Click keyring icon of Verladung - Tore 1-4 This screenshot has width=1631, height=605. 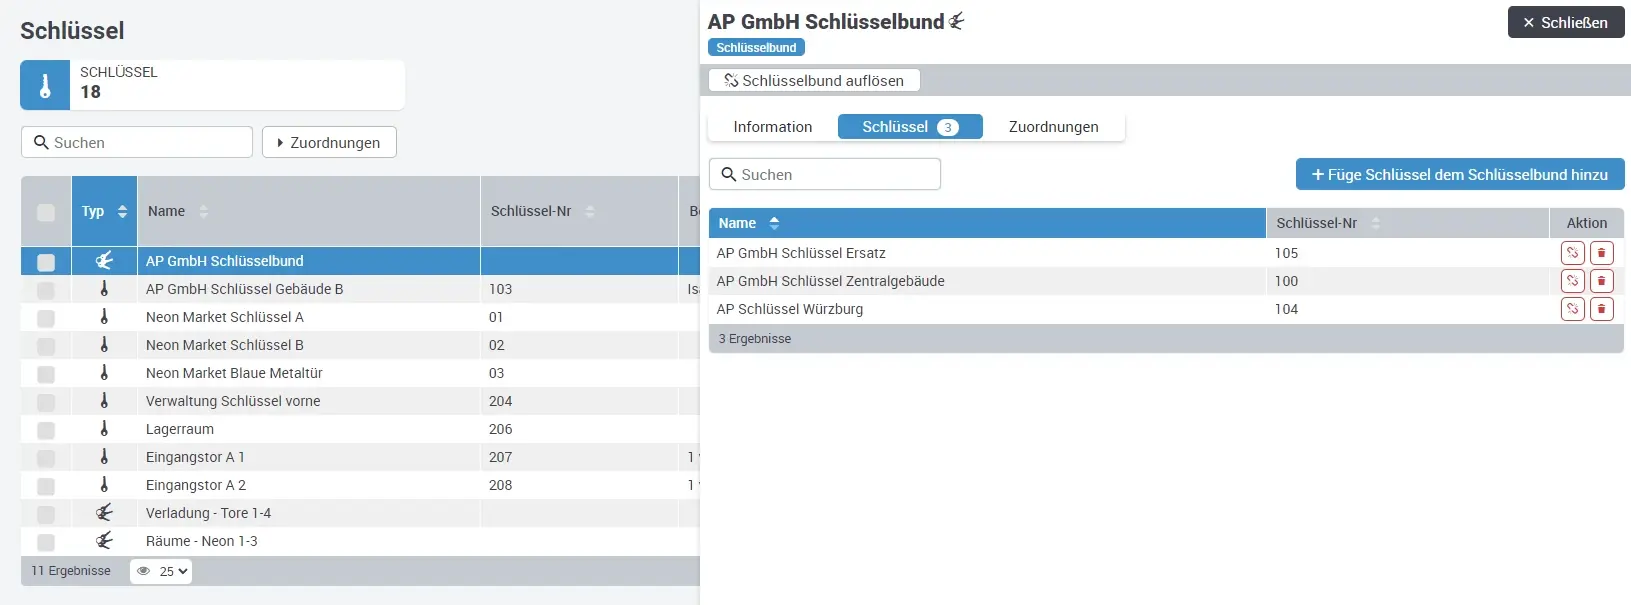click(x=104, y=513)
